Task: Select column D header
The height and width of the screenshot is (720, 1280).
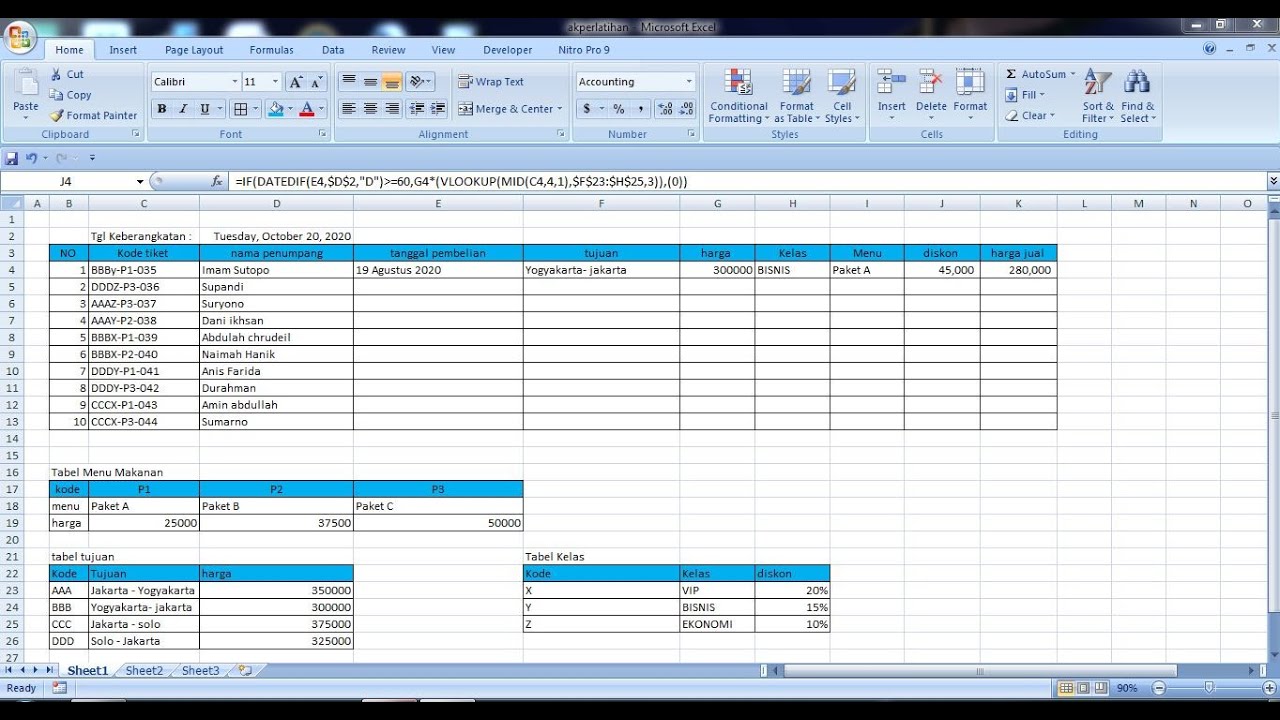Action: point(276,203)
